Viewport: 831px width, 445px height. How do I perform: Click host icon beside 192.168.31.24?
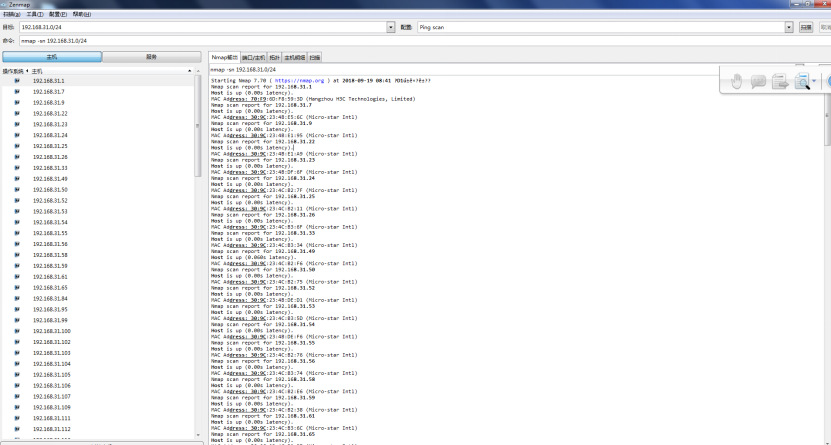tap(17, 135)
